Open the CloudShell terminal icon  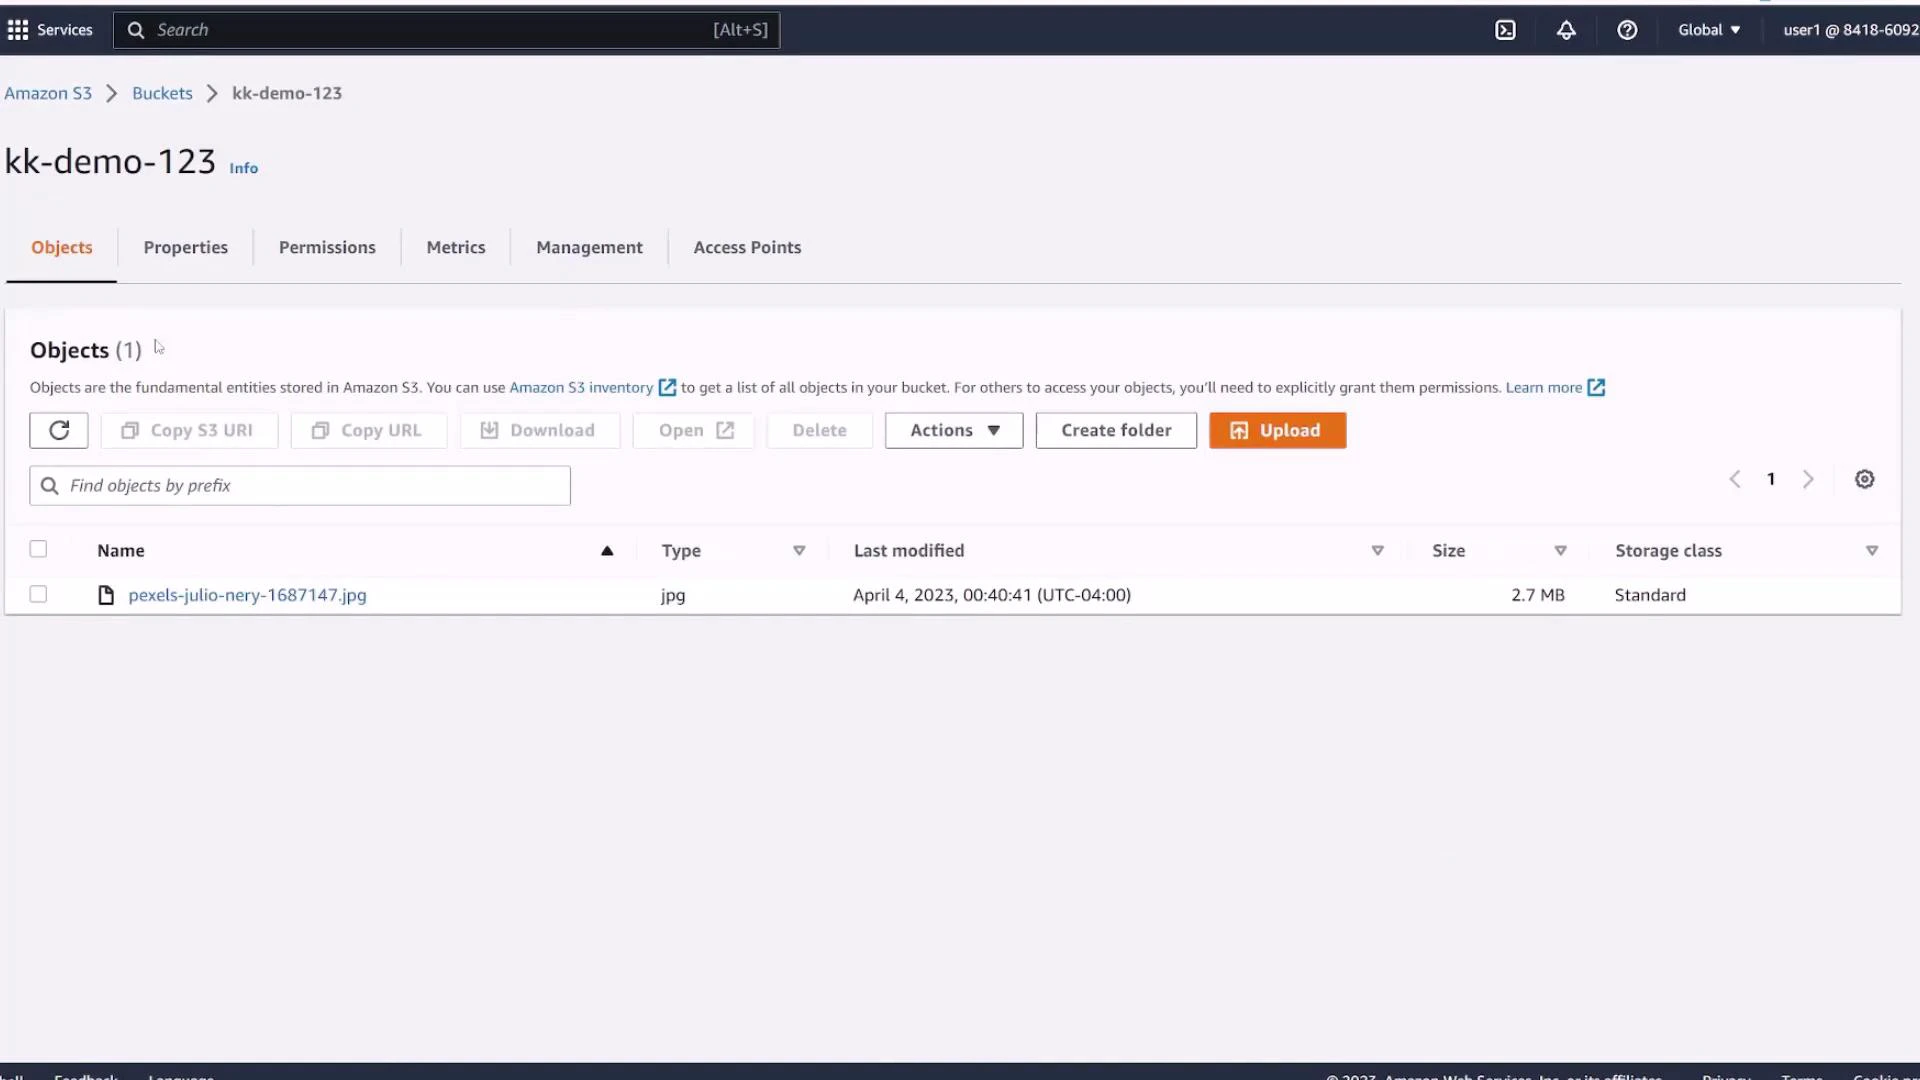(x=1506, y=30)
